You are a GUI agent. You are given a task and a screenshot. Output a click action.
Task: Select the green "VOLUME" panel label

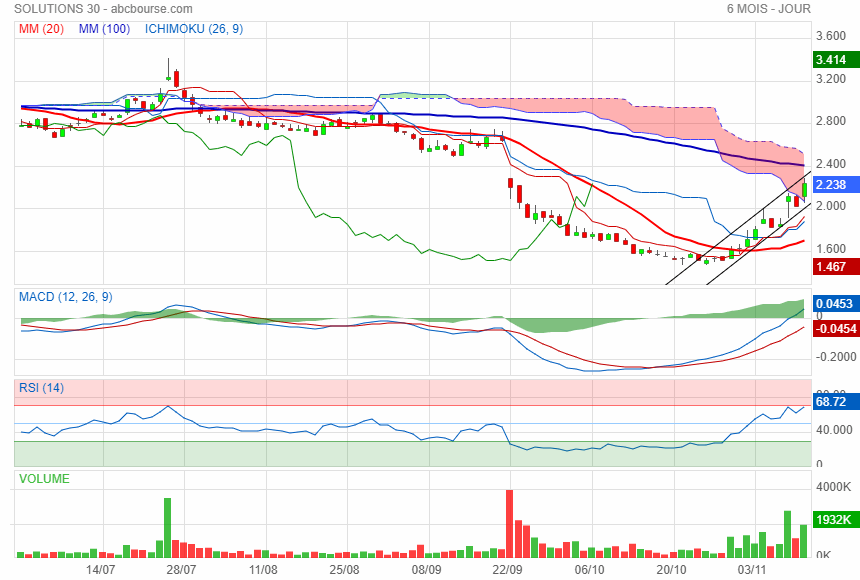44,479
